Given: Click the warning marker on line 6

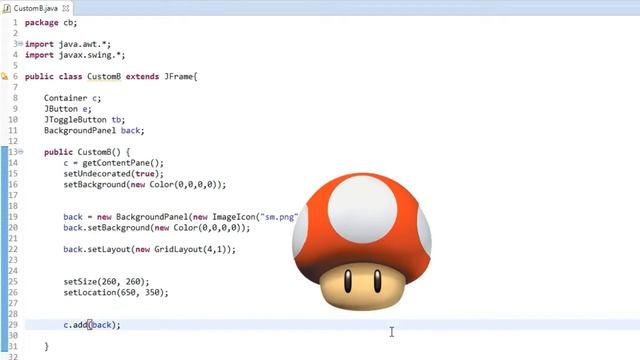Looking at the screenshot, I should [4, 76].
